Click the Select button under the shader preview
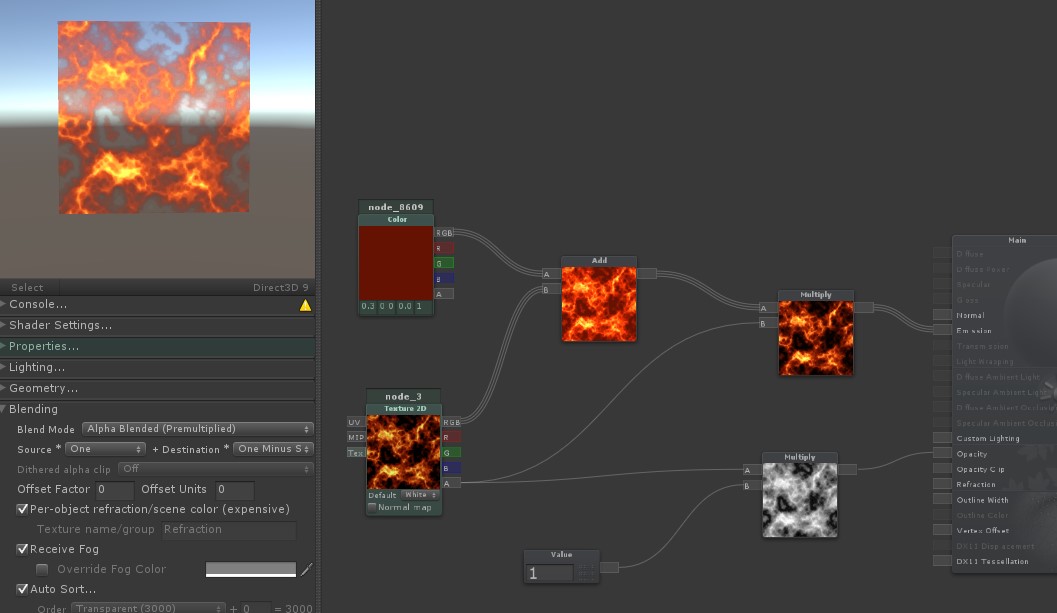 tap(26, 287)
